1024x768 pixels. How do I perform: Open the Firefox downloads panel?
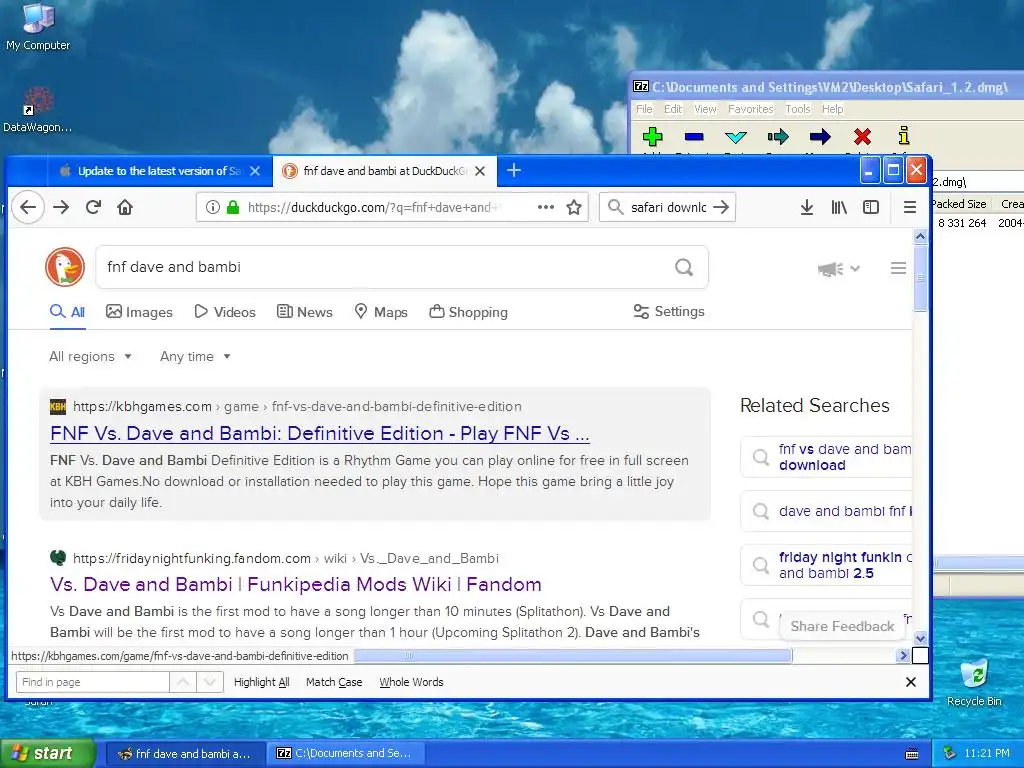coord(807,207)
